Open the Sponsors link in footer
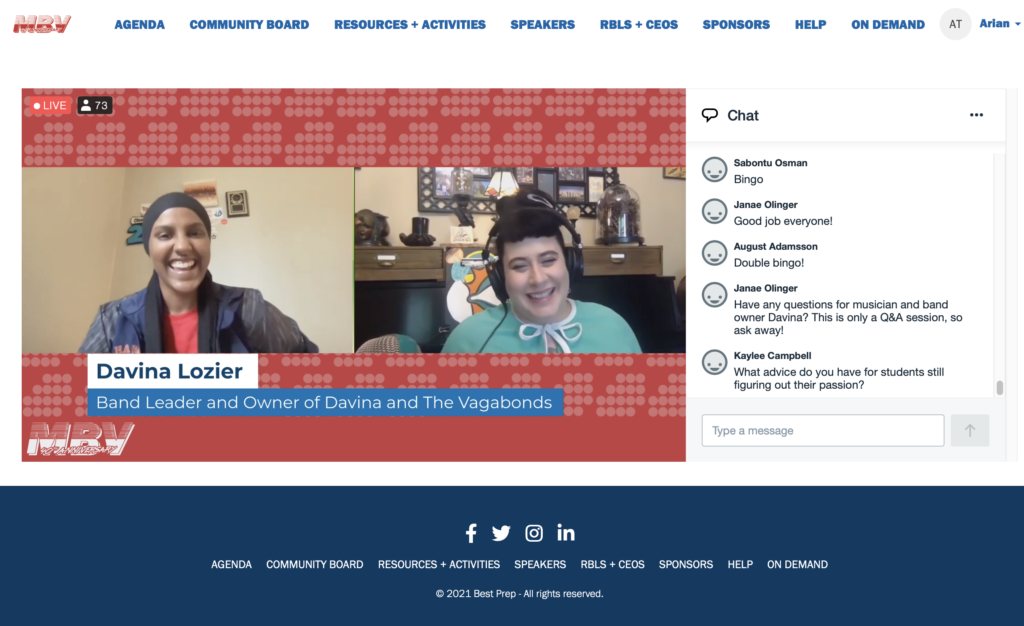This screenshot has width=1024, height=626. pyautogui.click(x=685, y=565)
